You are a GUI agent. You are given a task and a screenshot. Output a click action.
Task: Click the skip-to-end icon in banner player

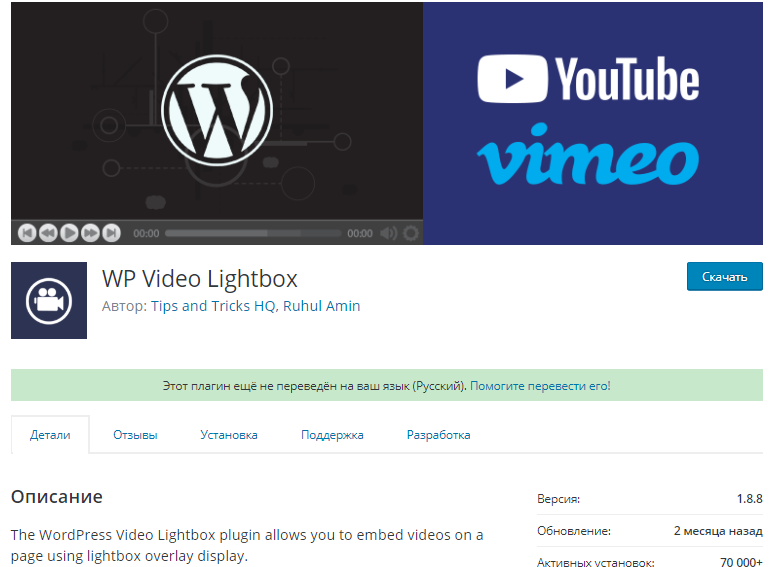[111, 233]
